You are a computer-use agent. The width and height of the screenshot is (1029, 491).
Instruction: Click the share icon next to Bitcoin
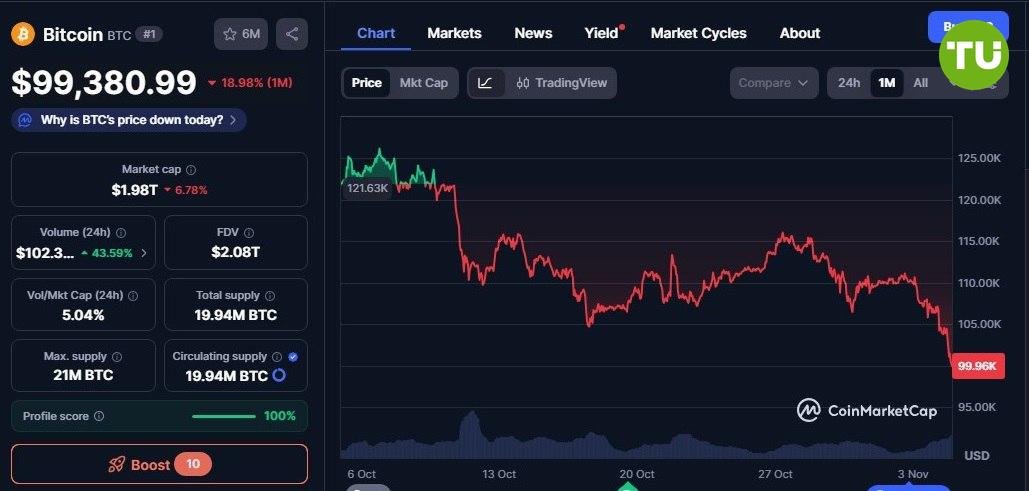292,34
